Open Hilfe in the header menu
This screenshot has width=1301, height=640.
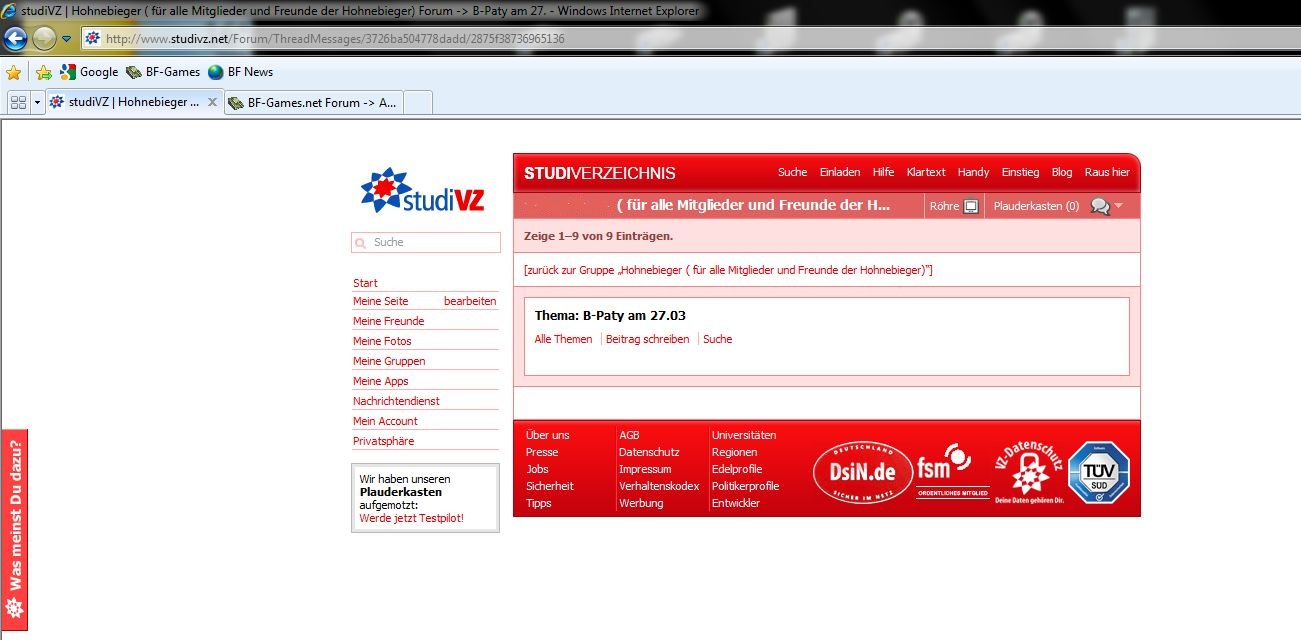click(883, 172)
